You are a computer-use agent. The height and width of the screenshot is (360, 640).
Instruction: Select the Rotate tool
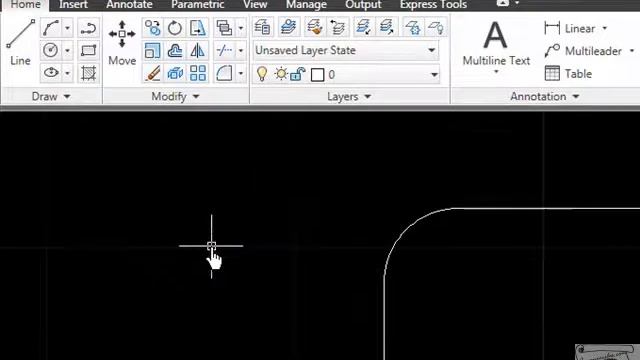(175, 28)
